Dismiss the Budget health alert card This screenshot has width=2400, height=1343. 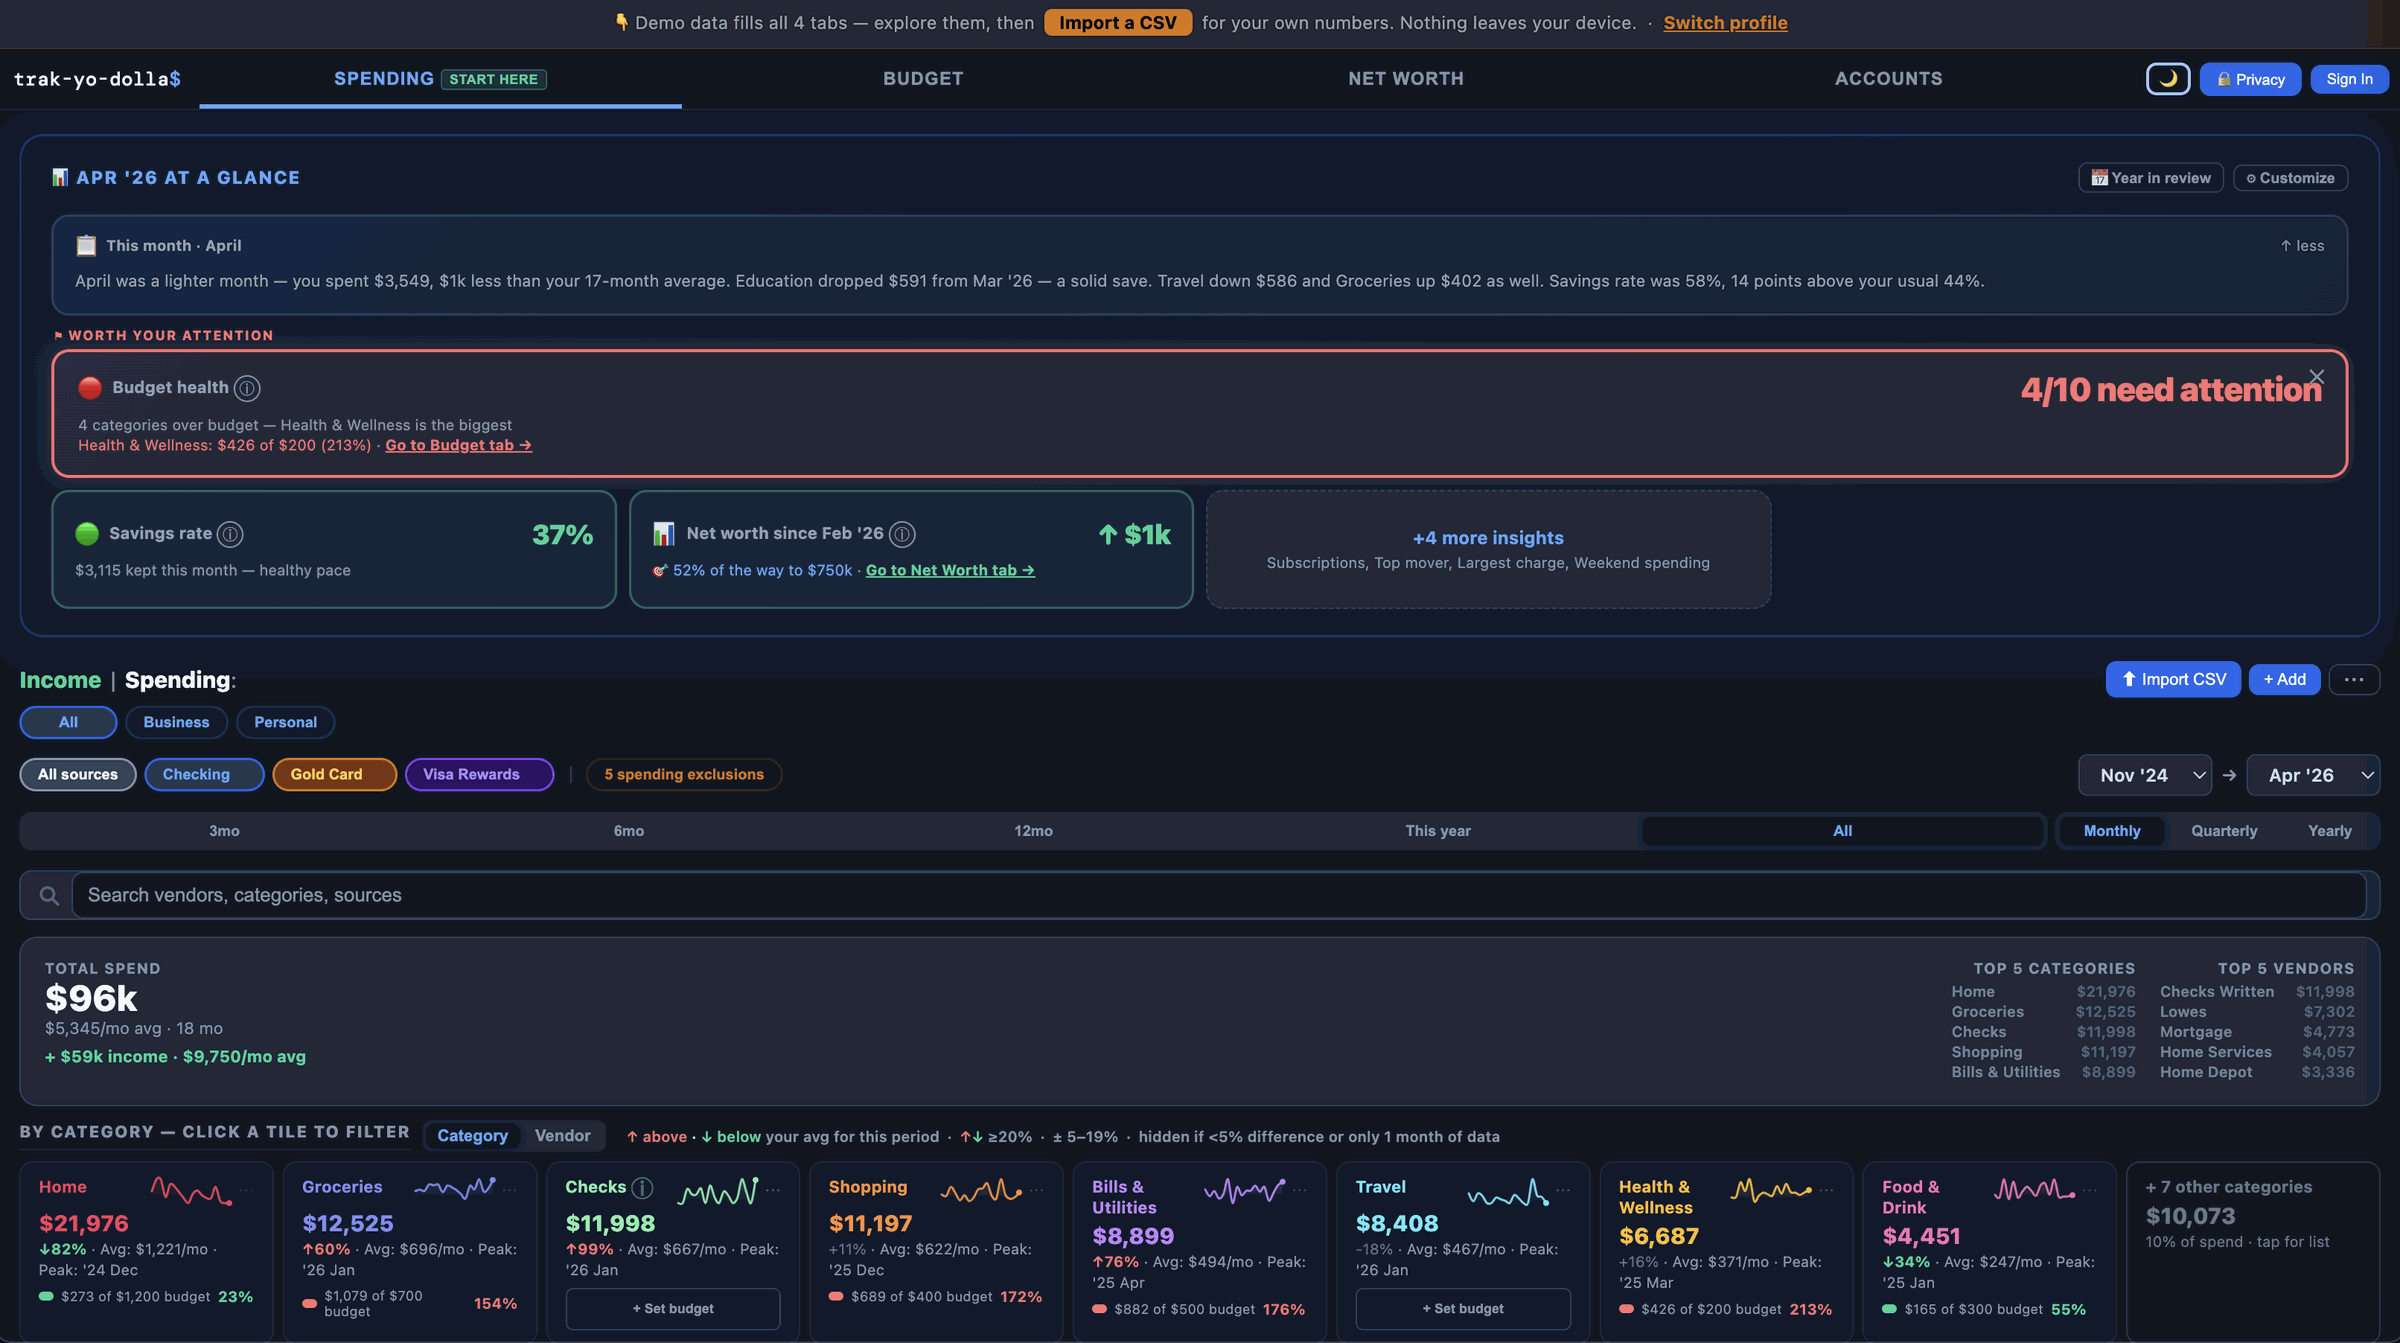click(x=2316, y=376)
